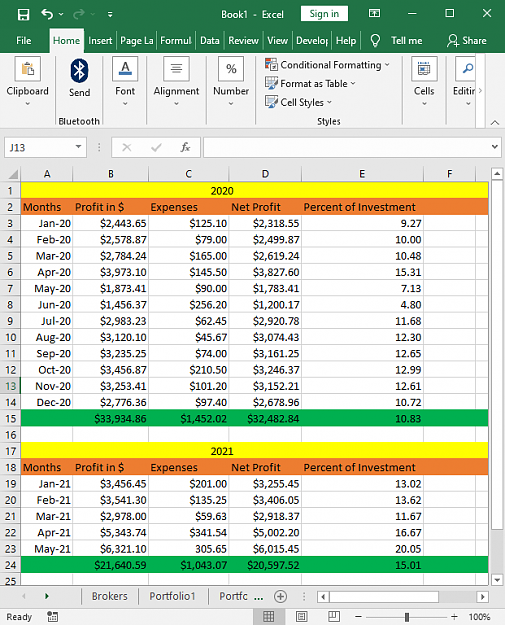
Task: Open the Portfolio1 sheet tab
Action: [173, 596]
